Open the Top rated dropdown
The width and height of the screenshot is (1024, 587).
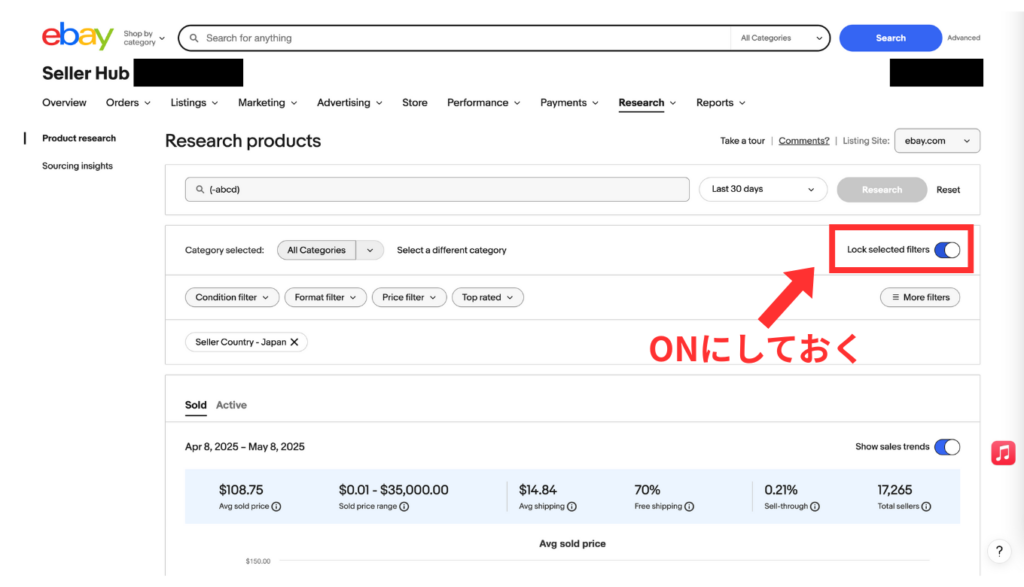487,298
